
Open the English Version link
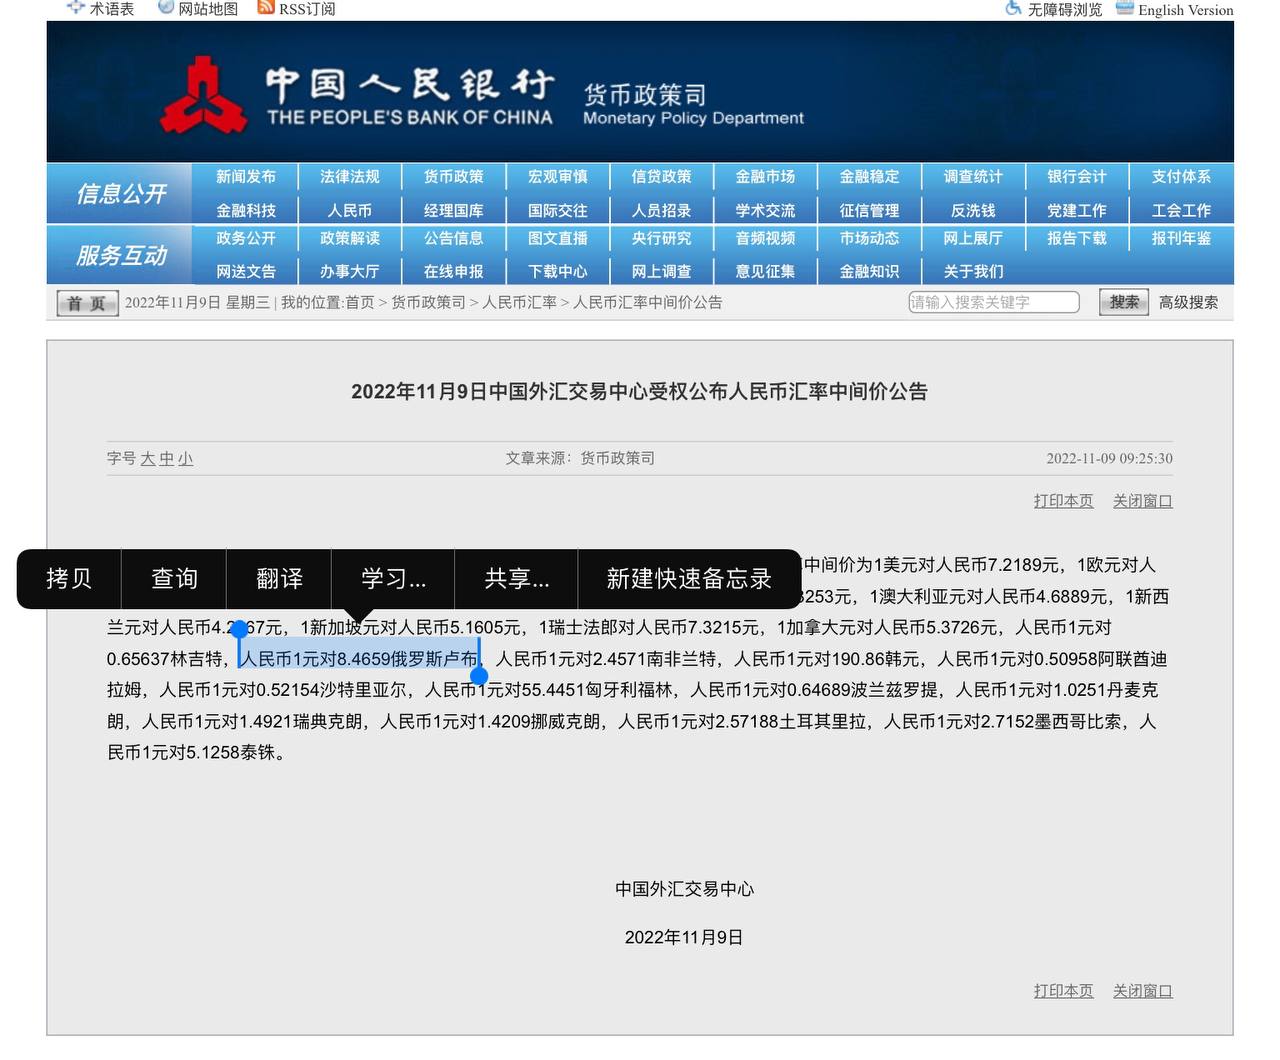point(1185,10)
